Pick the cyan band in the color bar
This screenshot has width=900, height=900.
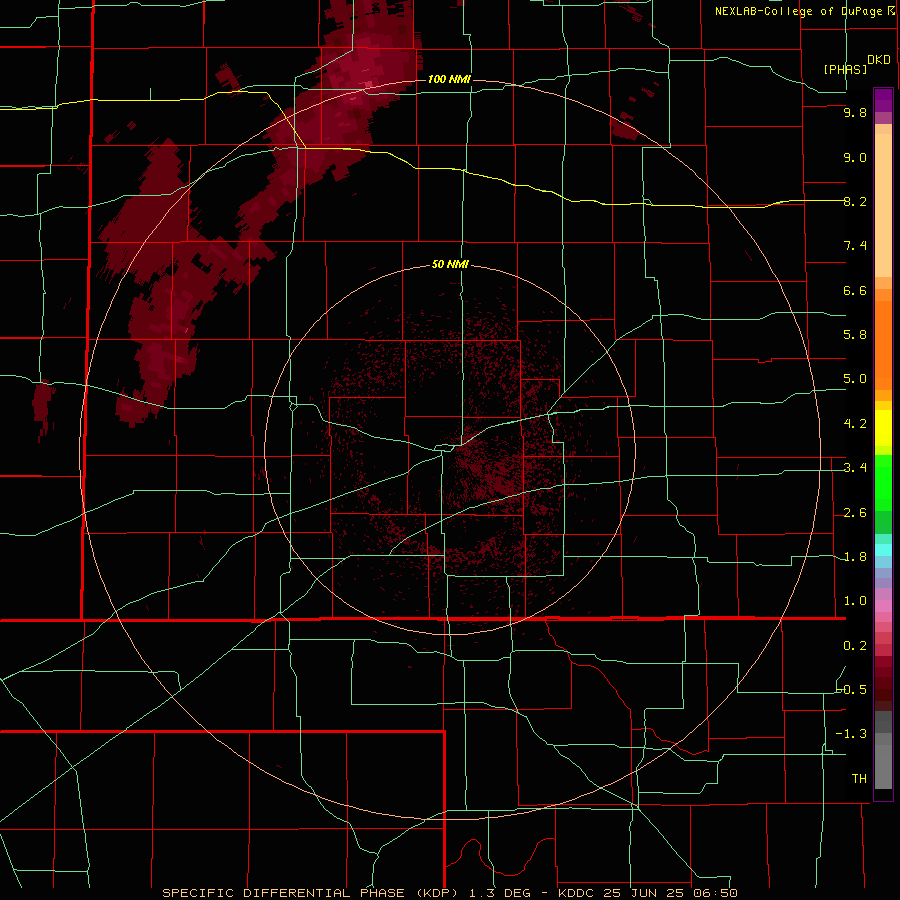coord(883,549)
